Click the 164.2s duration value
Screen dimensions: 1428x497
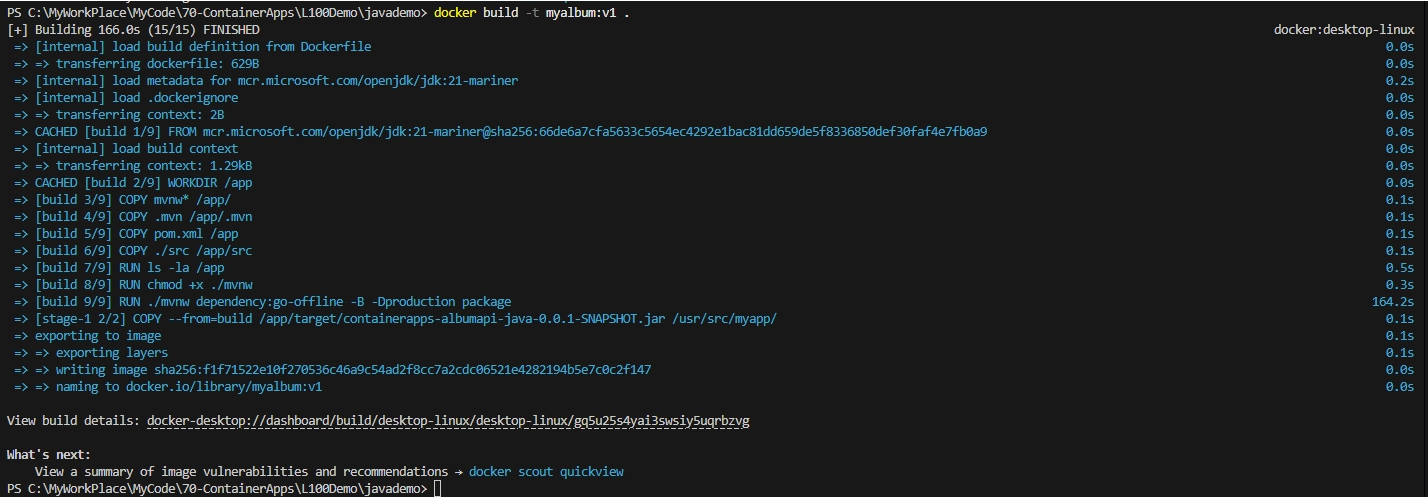point(1393,302)
